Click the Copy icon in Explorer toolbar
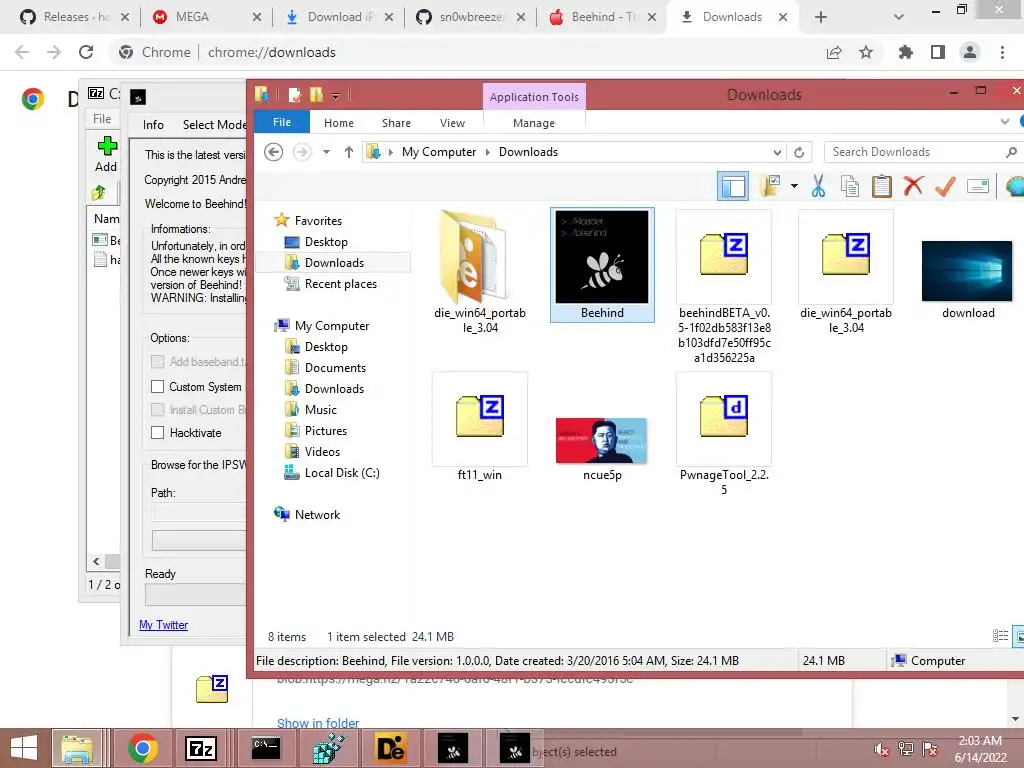This screenshot has height=768, width=1024. coord(850,186)
